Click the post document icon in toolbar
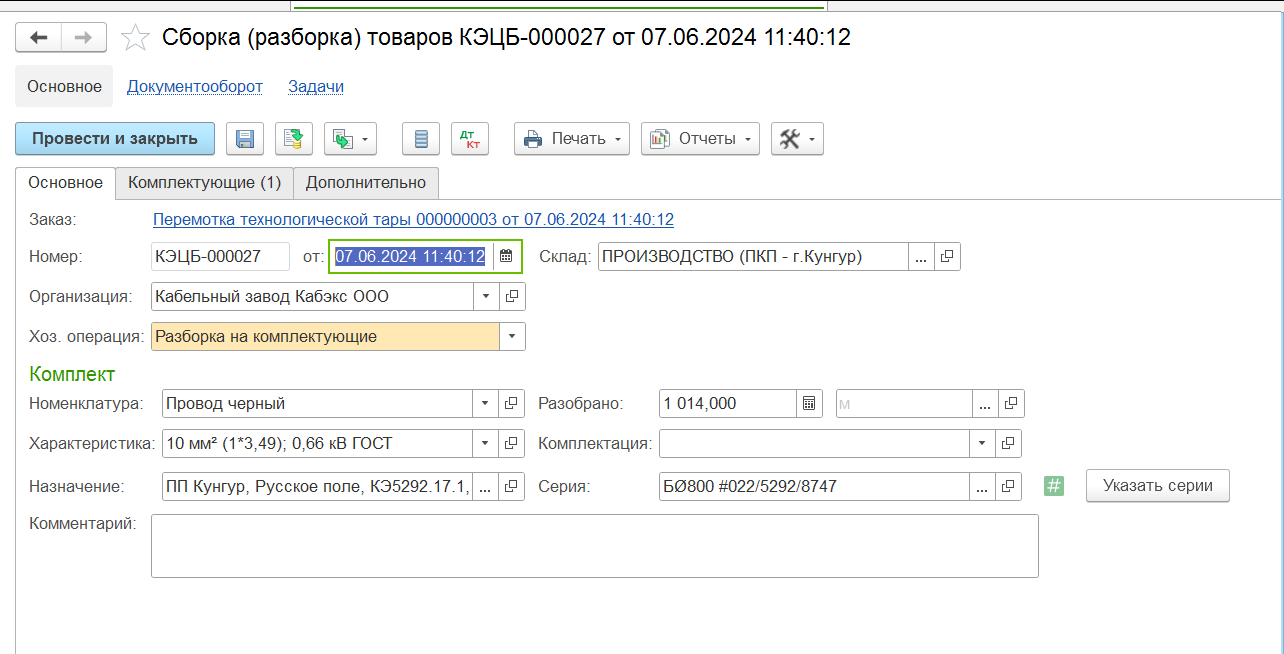This screenshot has width=1284, height=654. (x=294, y=139)
